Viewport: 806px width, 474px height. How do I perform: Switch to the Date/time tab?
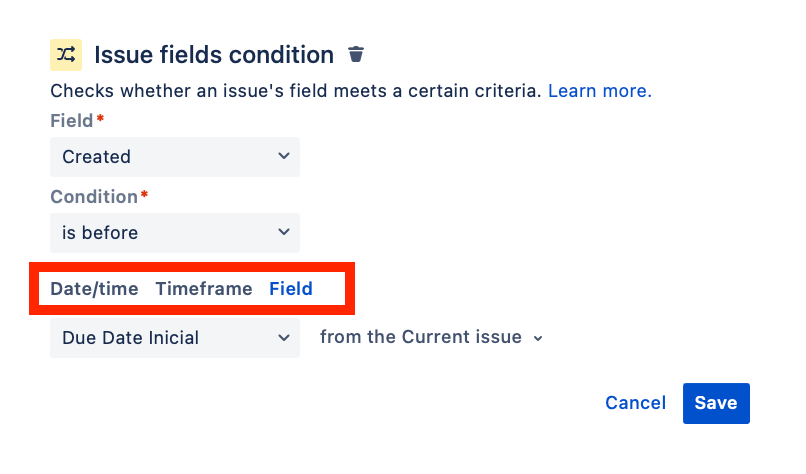click(x=94, y=289)
